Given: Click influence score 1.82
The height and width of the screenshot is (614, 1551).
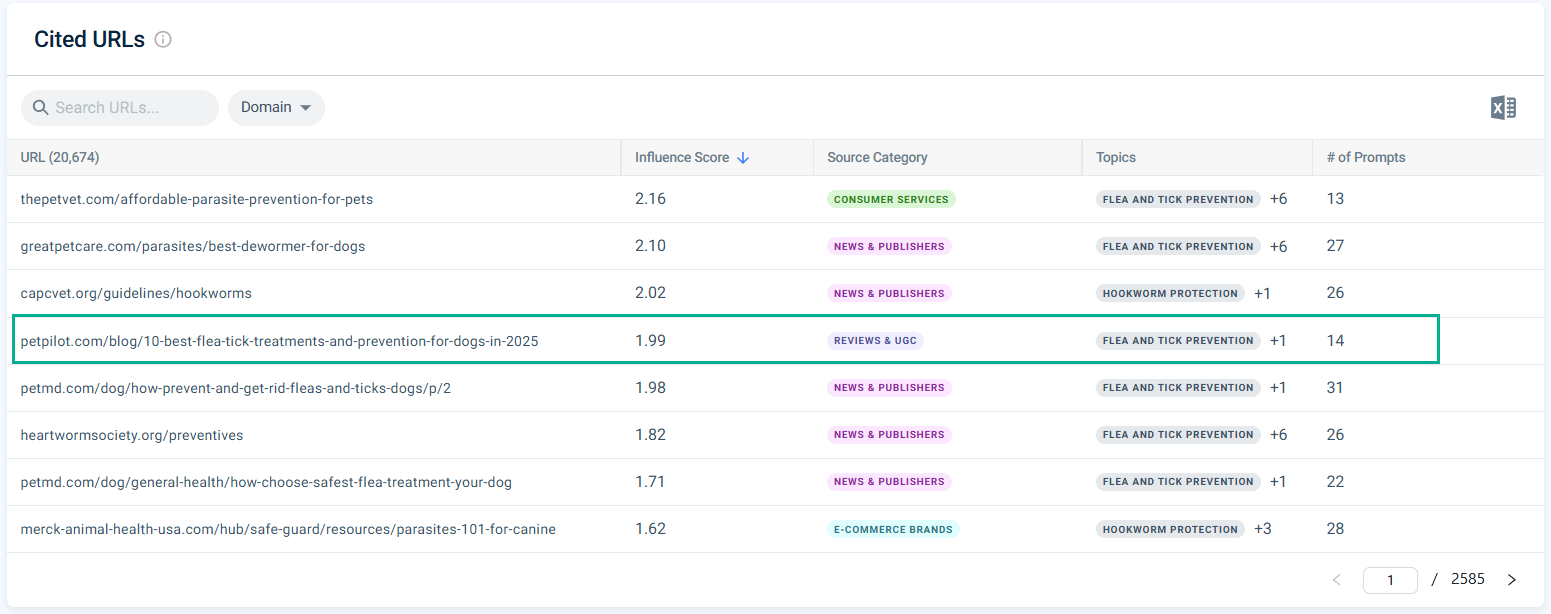Looking at the screenshot, I should coord(650,434).
